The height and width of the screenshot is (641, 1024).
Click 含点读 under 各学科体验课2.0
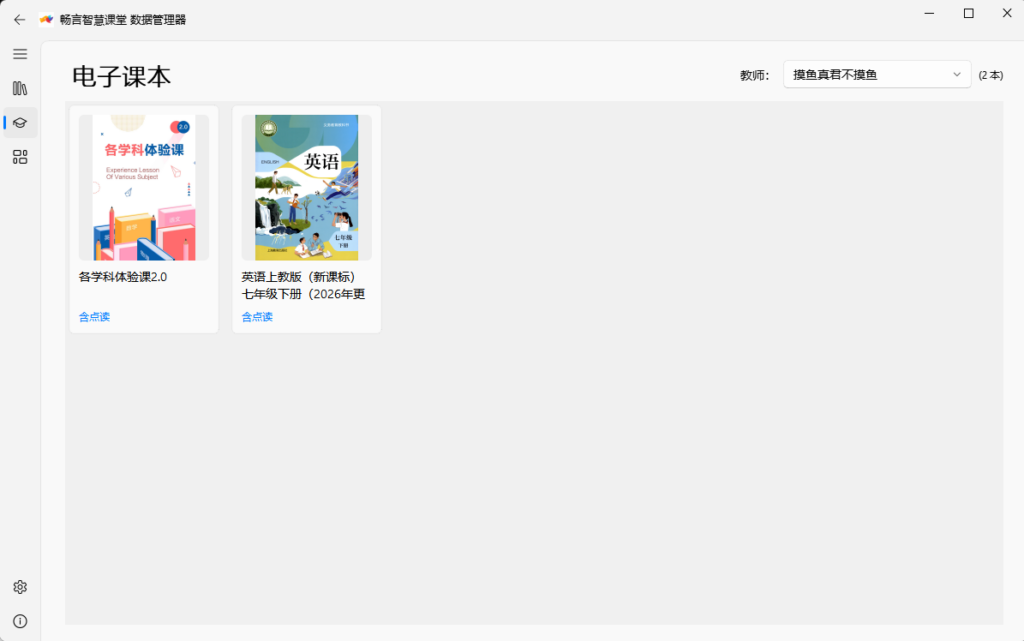94,317
